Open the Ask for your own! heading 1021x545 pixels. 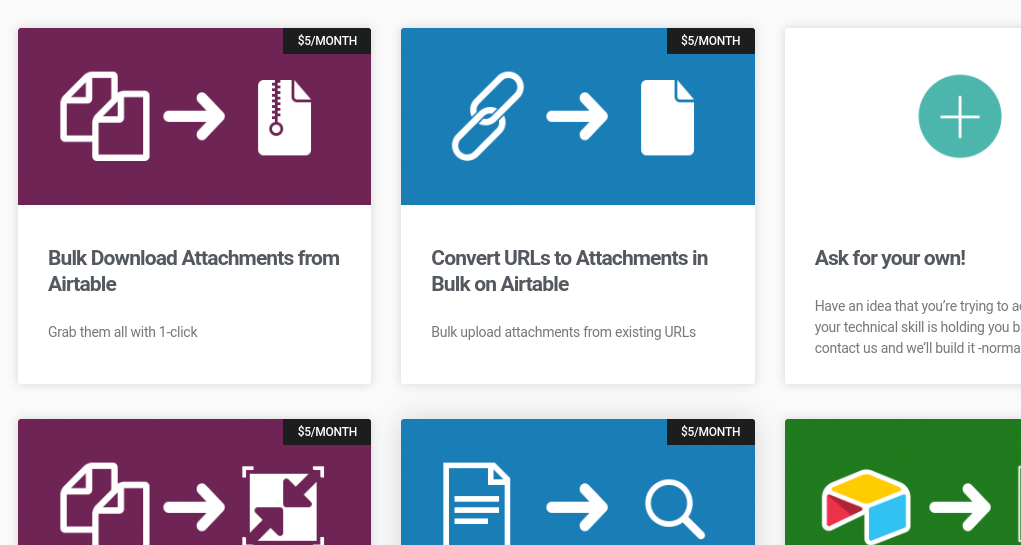tap(890, 258)
